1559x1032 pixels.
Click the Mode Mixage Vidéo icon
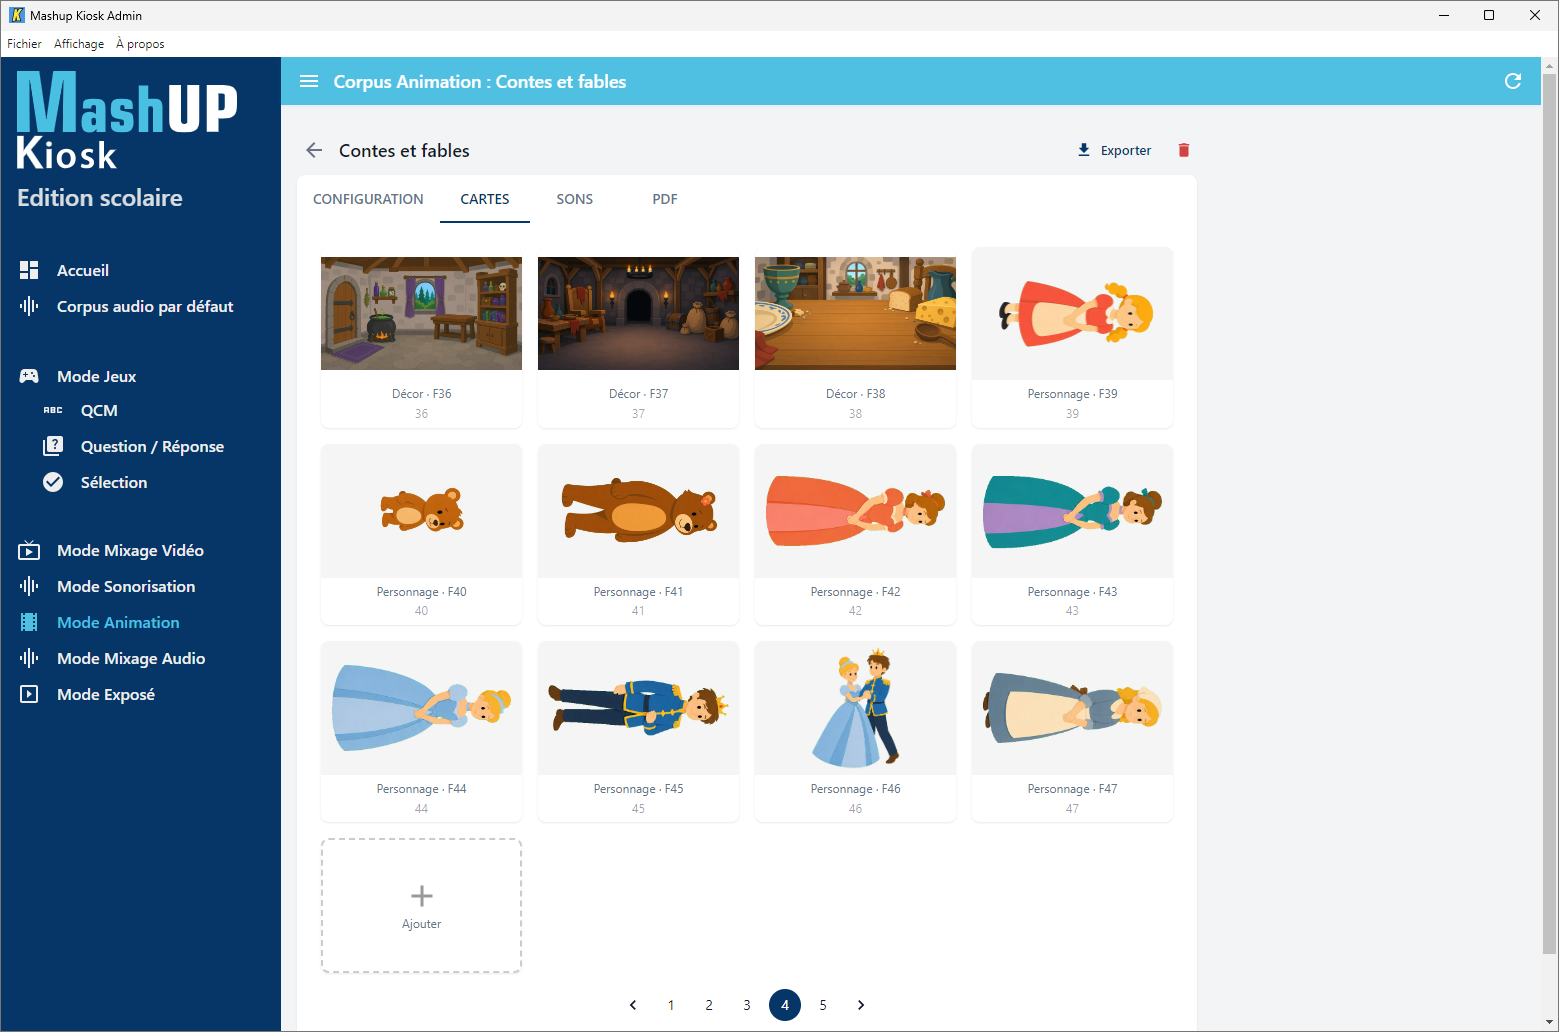[29, 550]
